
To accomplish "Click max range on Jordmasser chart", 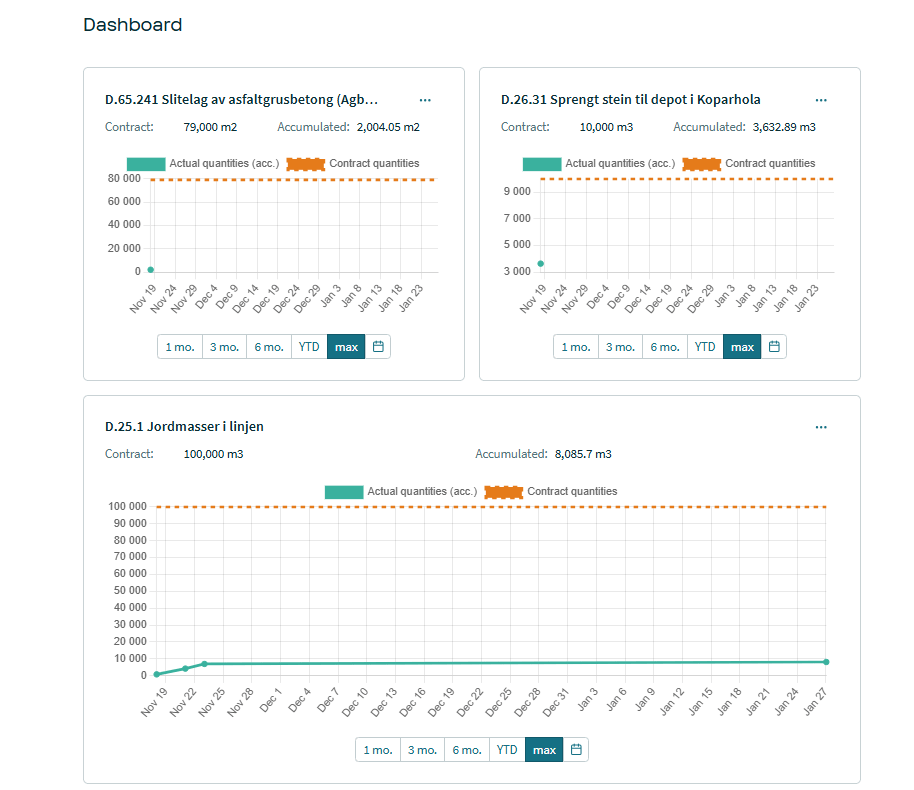I will [544, 750].
